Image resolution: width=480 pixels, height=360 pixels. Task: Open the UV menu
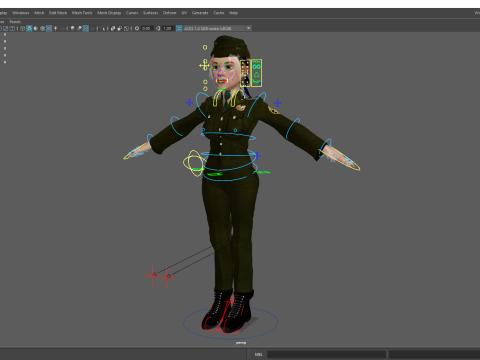(184, 13)
